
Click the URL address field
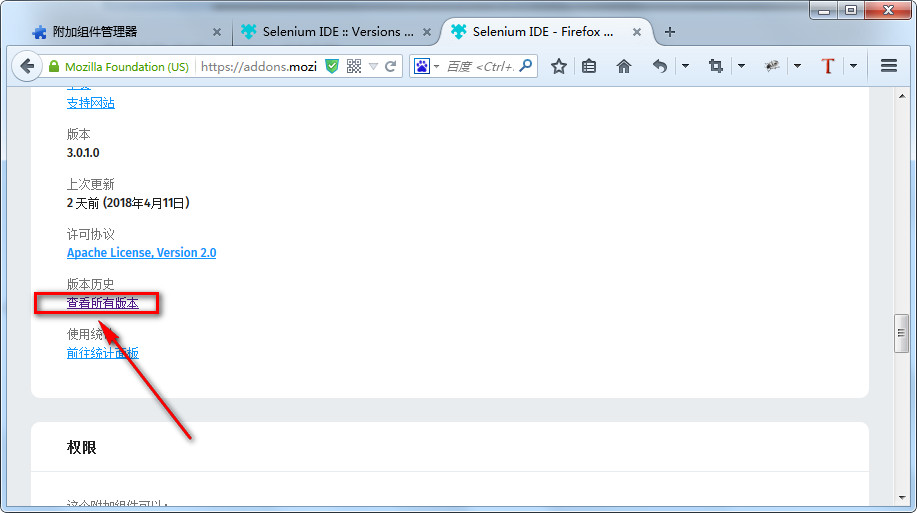pos(258,66)
